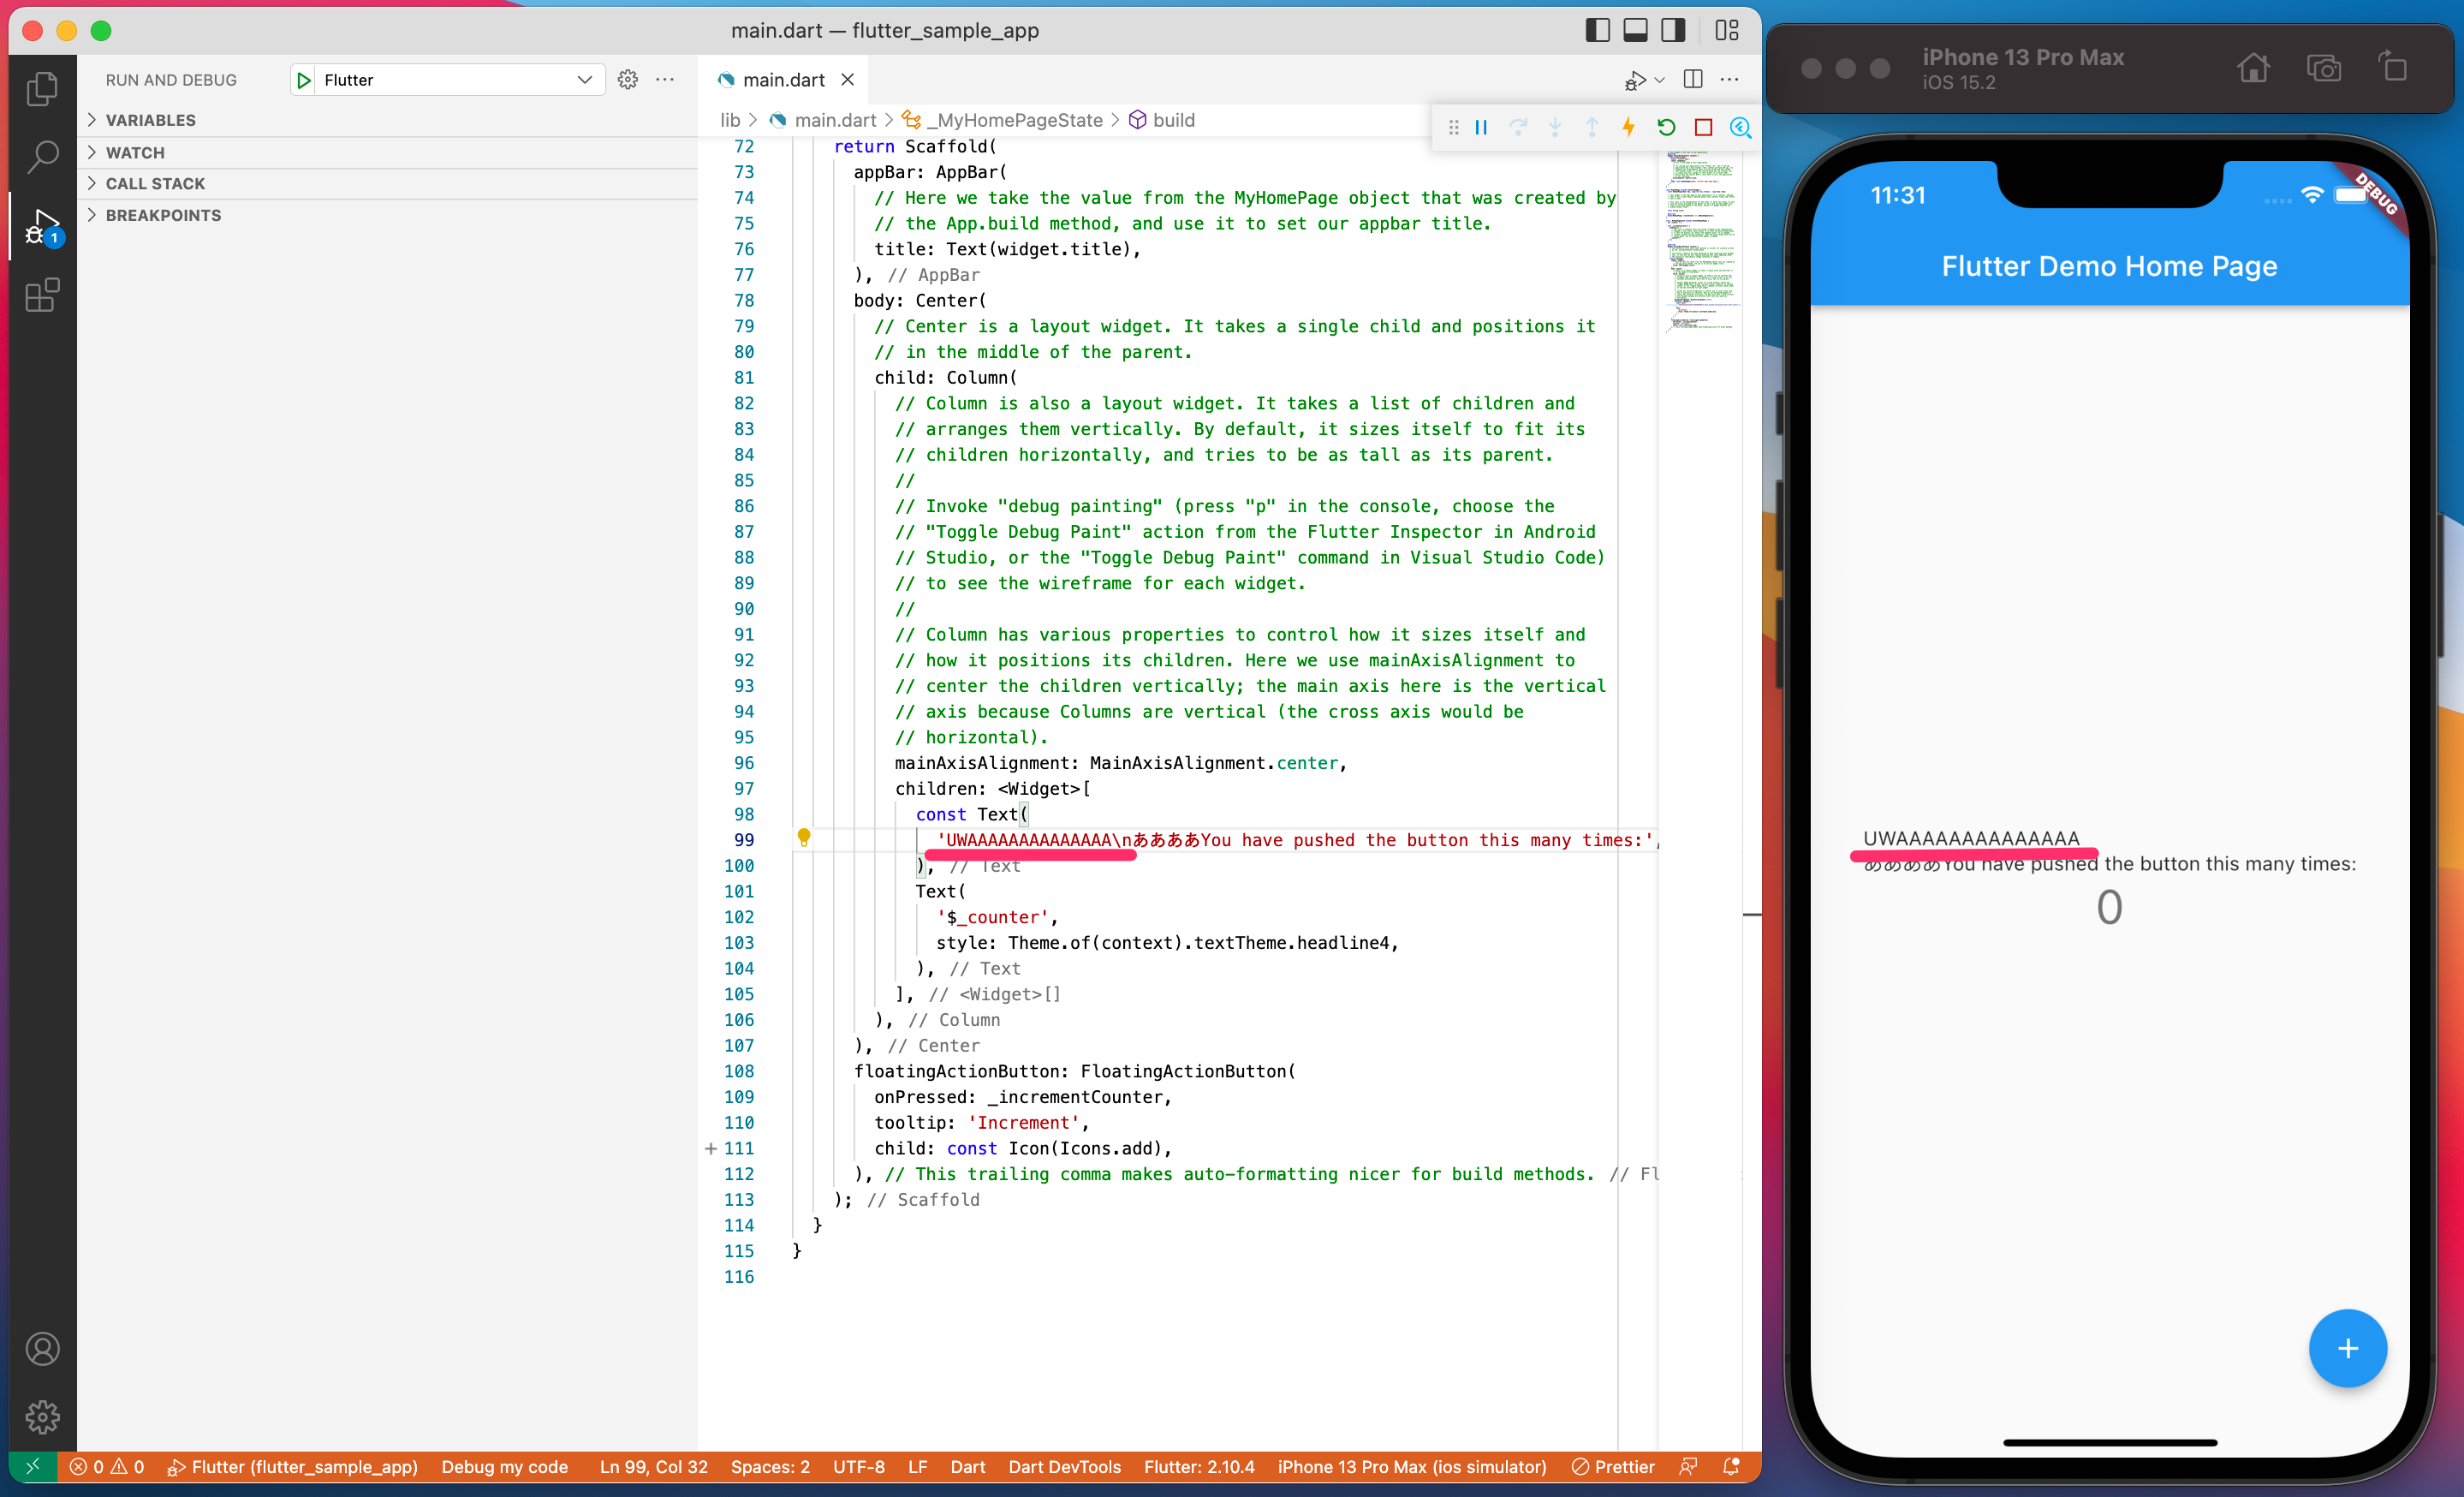Select the main.dart editor tab

coord(783,80)
